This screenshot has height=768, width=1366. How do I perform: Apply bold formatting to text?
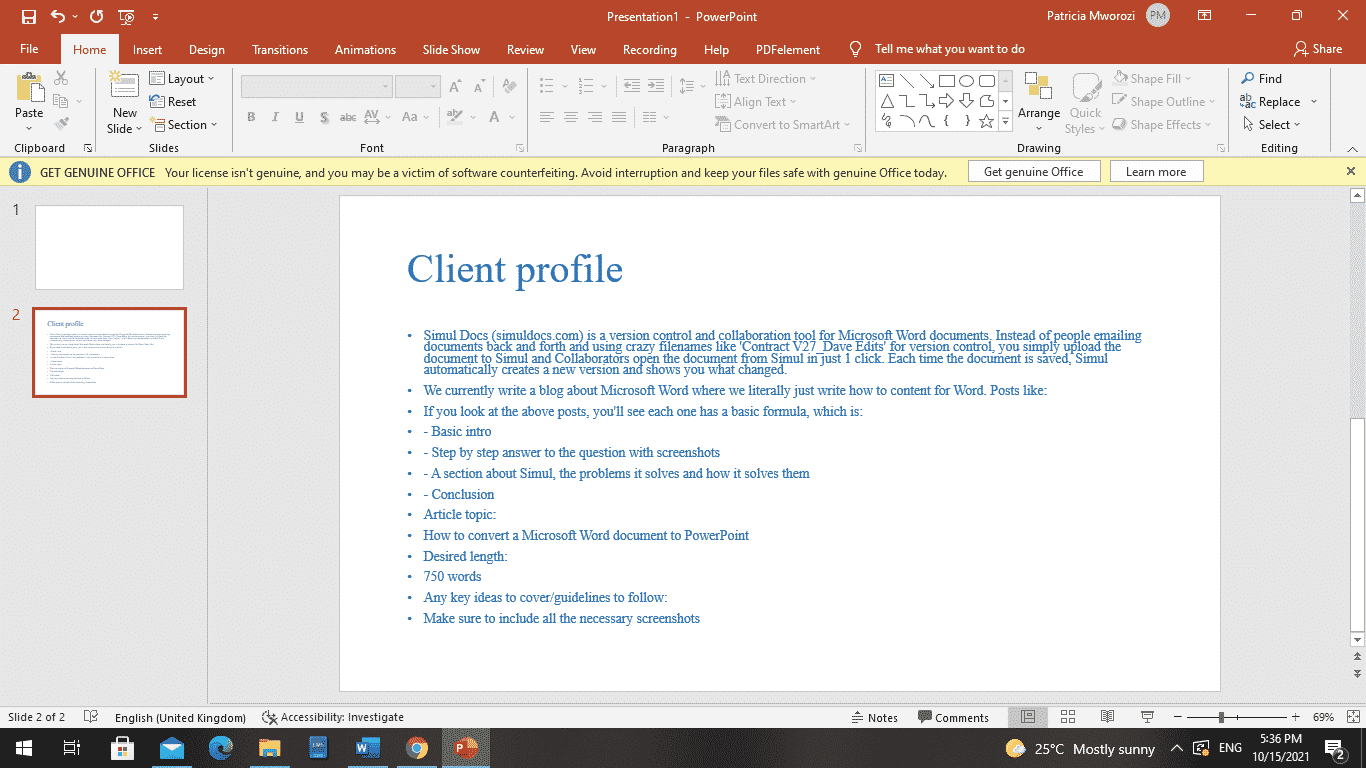coord(251,117)
